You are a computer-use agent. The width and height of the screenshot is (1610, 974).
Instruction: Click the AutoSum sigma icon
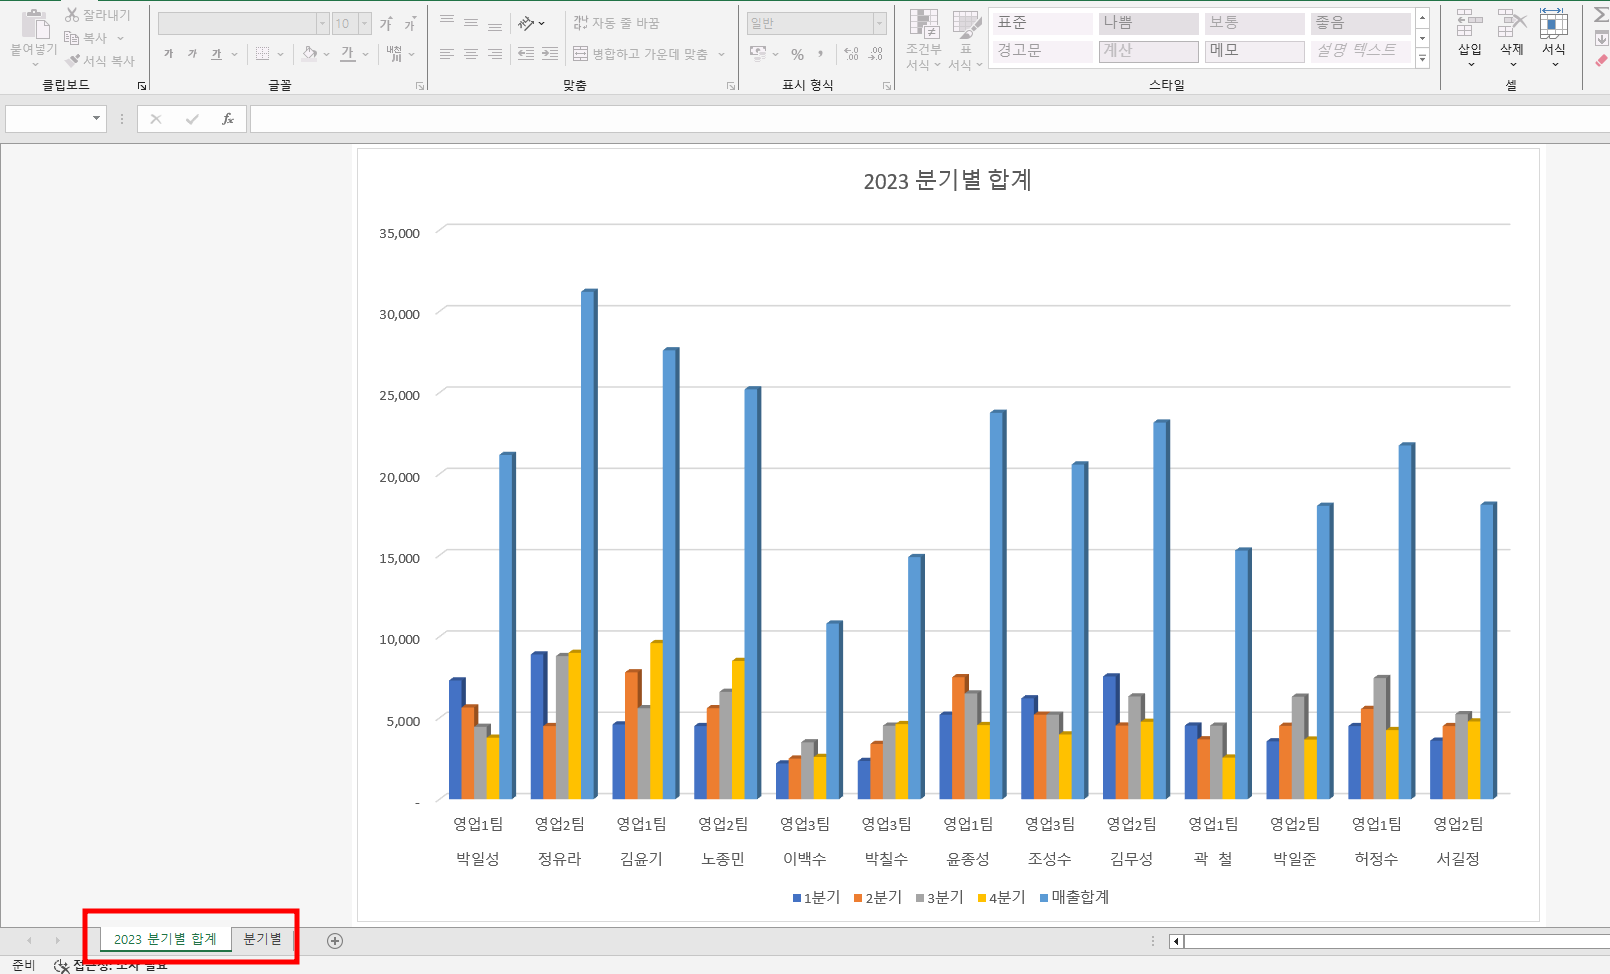click(1601, 16)
